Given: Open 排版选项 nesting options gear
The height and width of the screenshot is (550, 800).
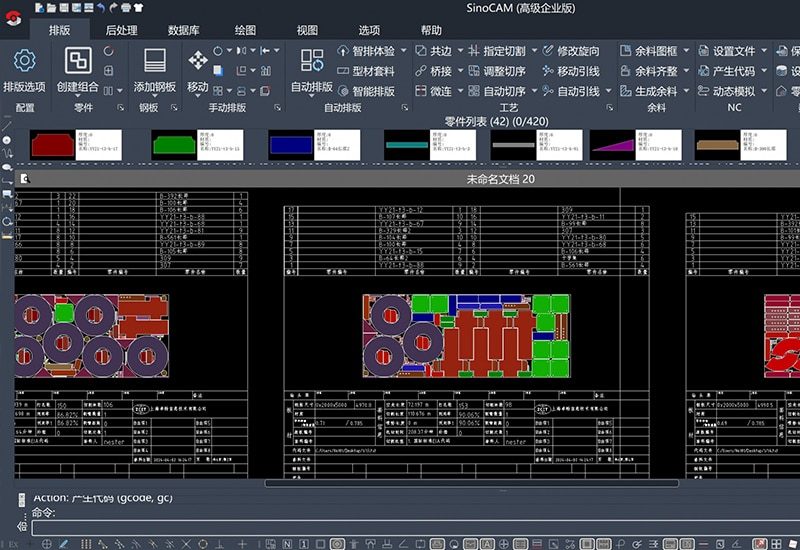Looking at the screenshot, I should (24, 69).
